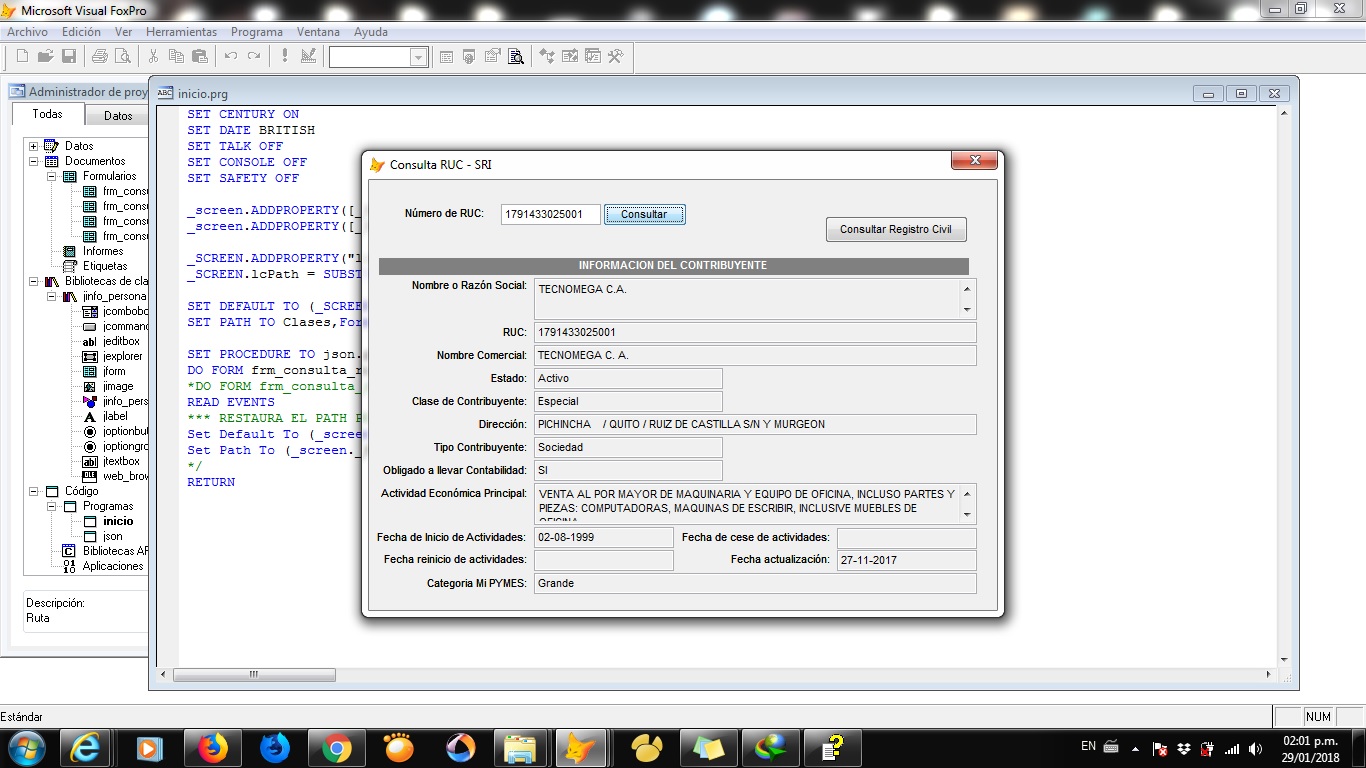This screenshot has height=768, width=1366.
Task: Select the Etiquetas tree item
Action: click(x=105, y=266)
